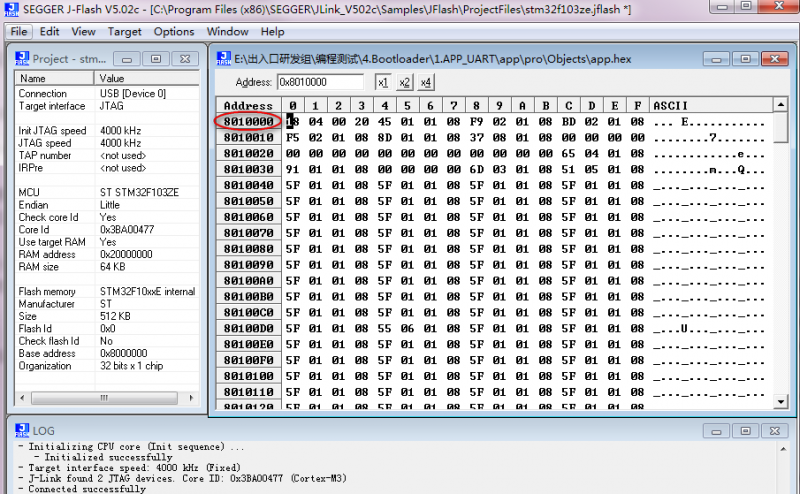
Task: Select address row 80100D0
Action: [248, 328]
